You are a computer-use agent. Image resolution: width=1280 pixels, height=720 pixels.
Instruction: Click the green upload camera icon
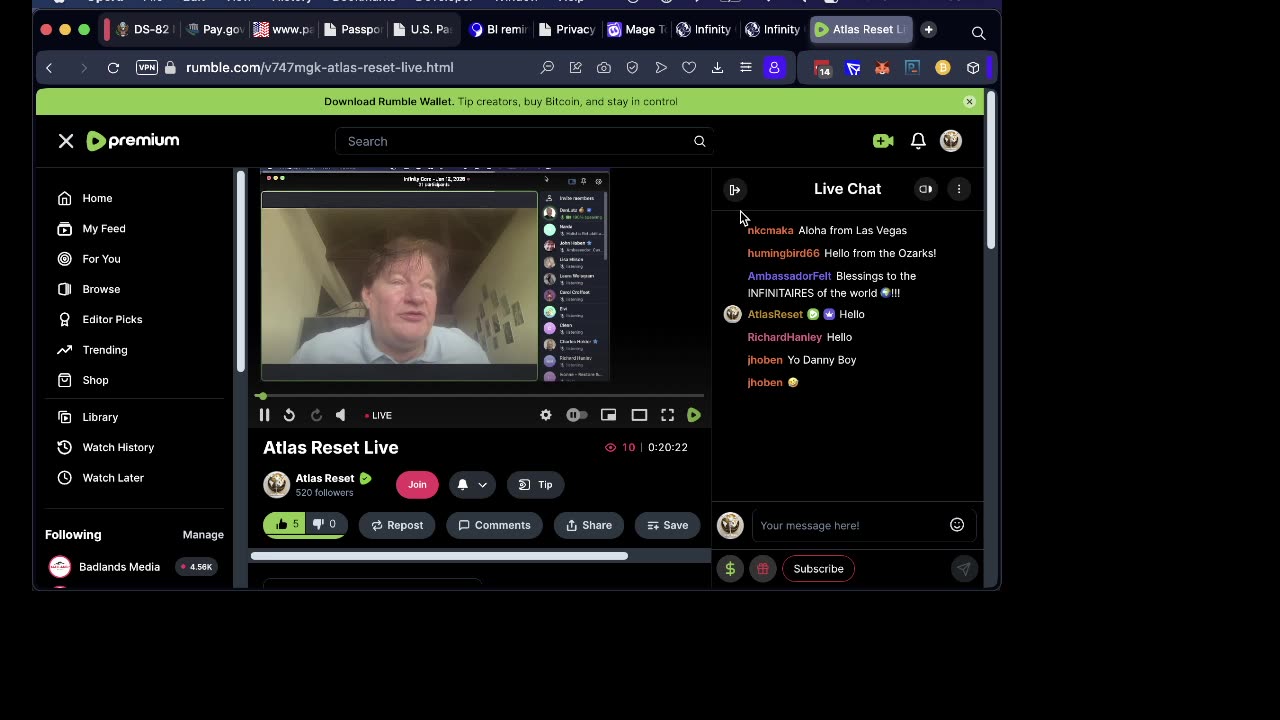click(x=883, y=141)
